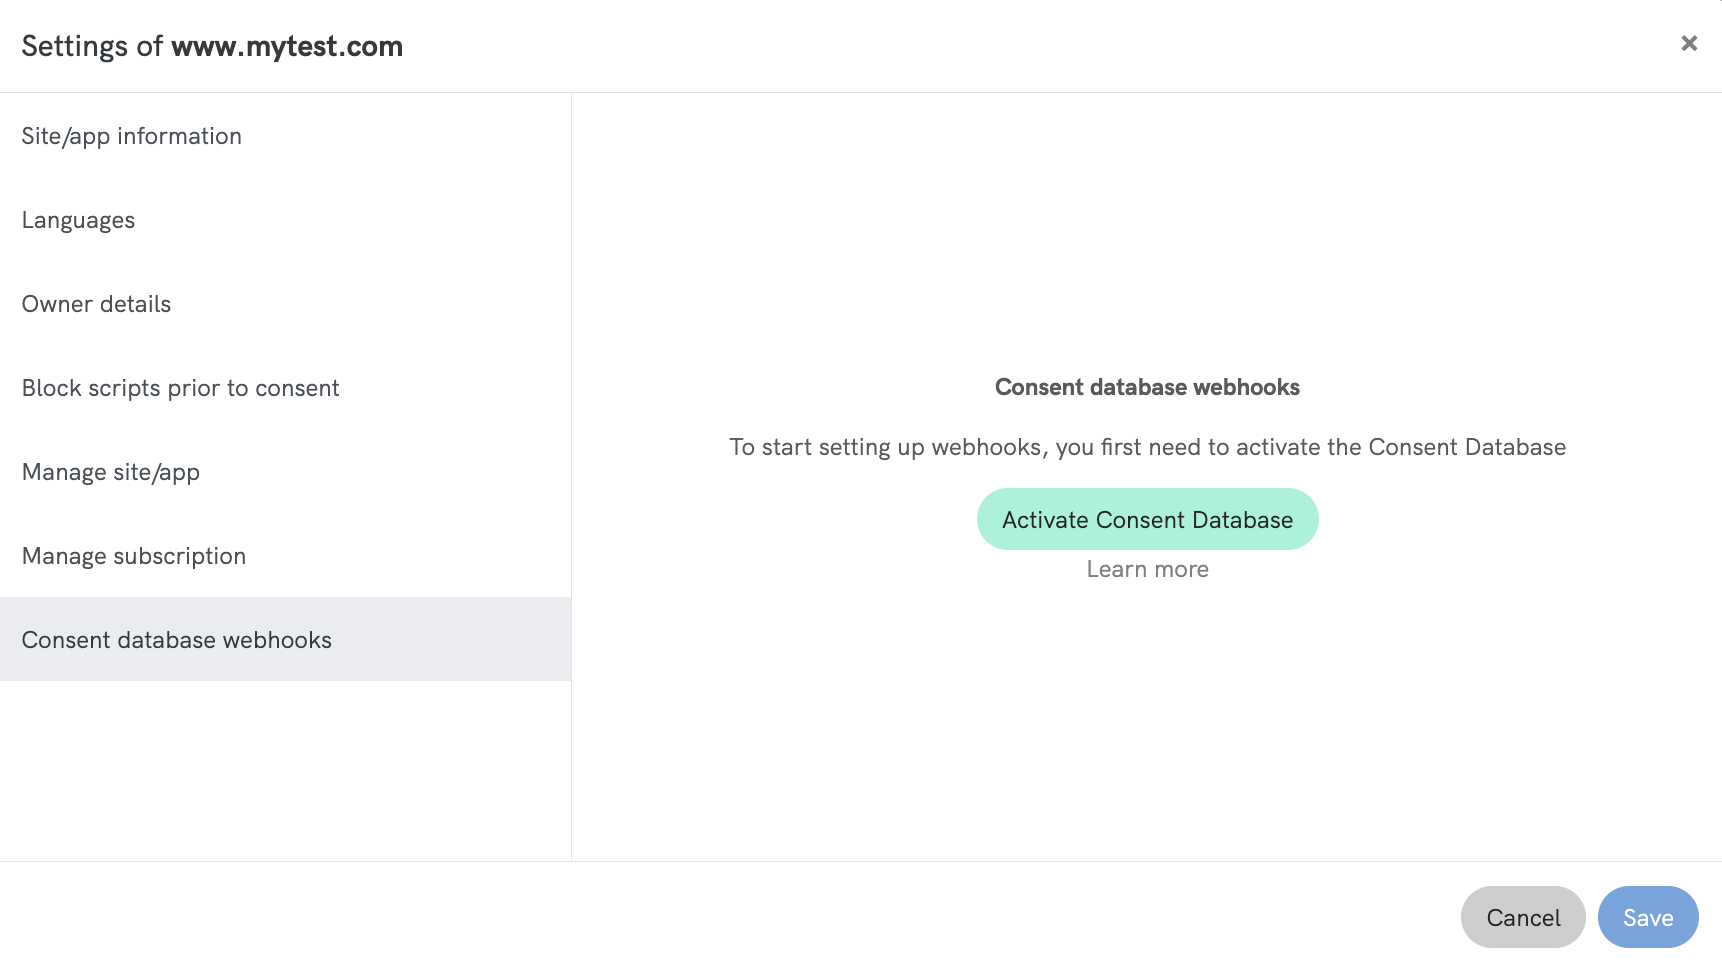1722x968 pixels.
Task: Follow the Learn more link
Action: tap(1147, 569)
